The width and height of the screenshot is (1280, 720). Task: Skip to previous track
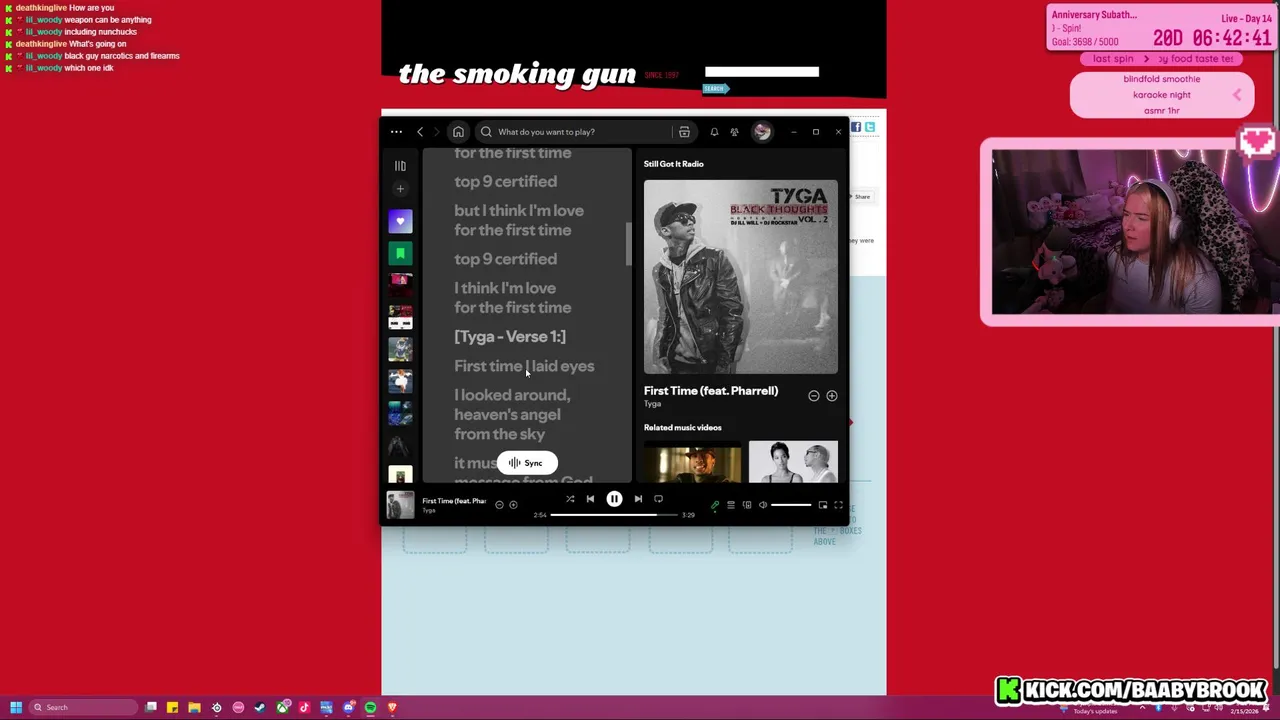click(590, 499)
